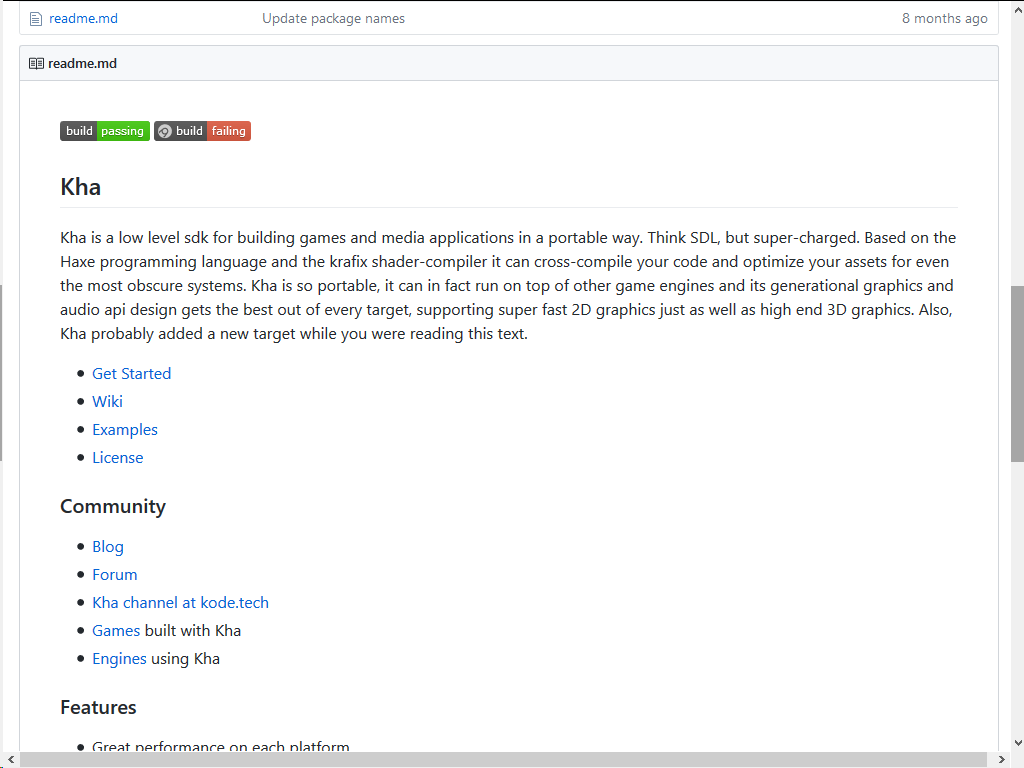
Task: Open the Blog link
Action: [x=108, y=547]
